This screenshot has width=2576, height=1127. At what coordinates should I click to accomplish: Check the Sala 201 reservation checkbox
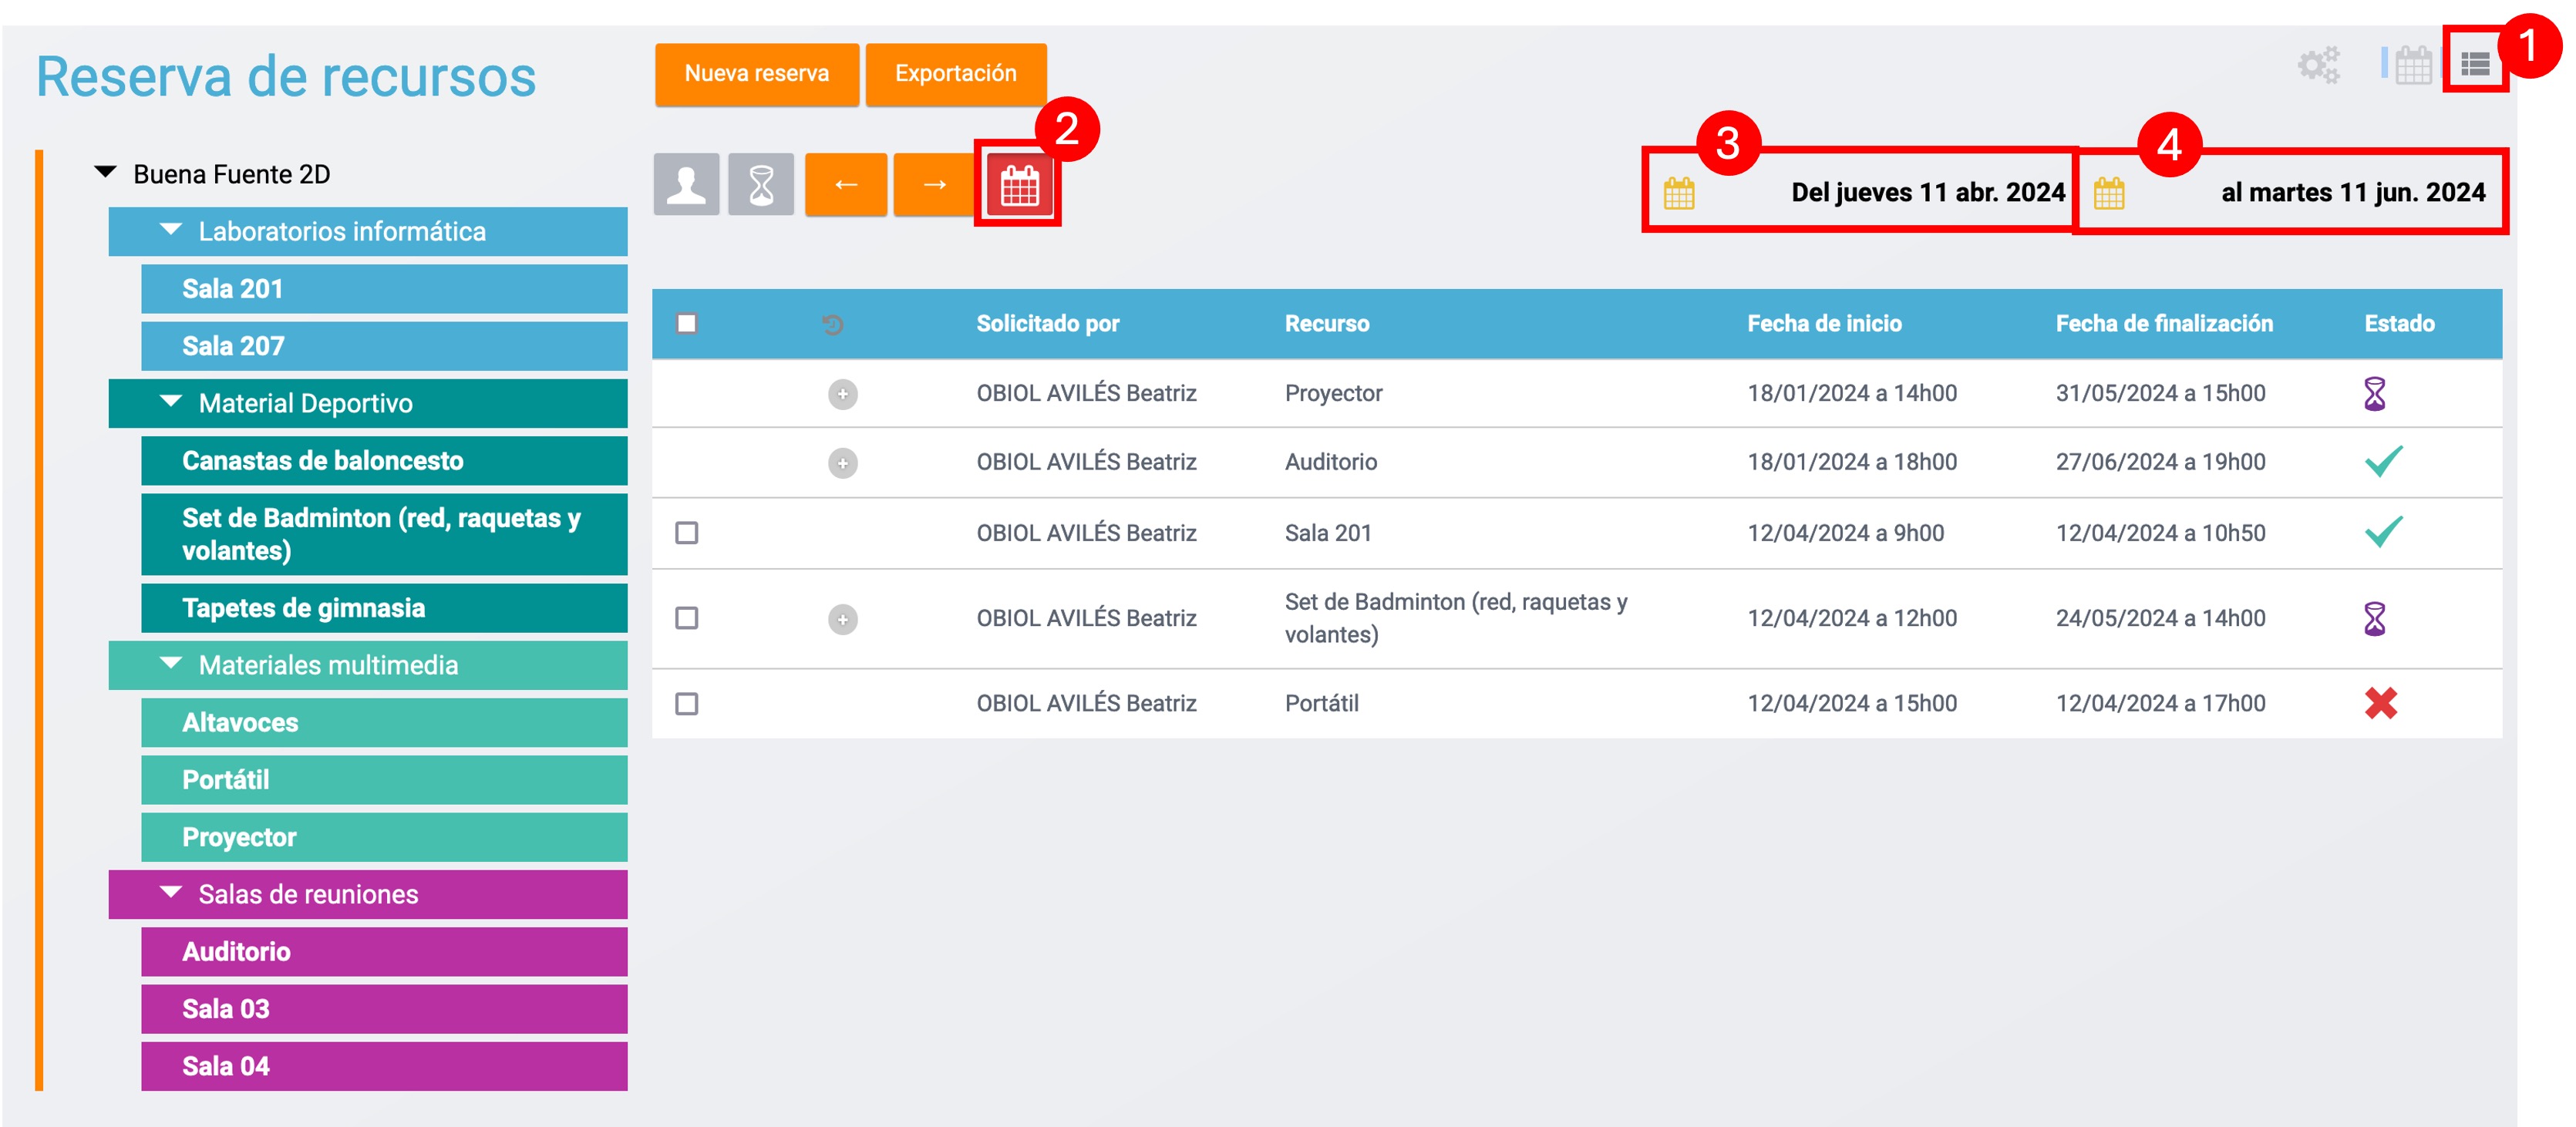point(687,533)
